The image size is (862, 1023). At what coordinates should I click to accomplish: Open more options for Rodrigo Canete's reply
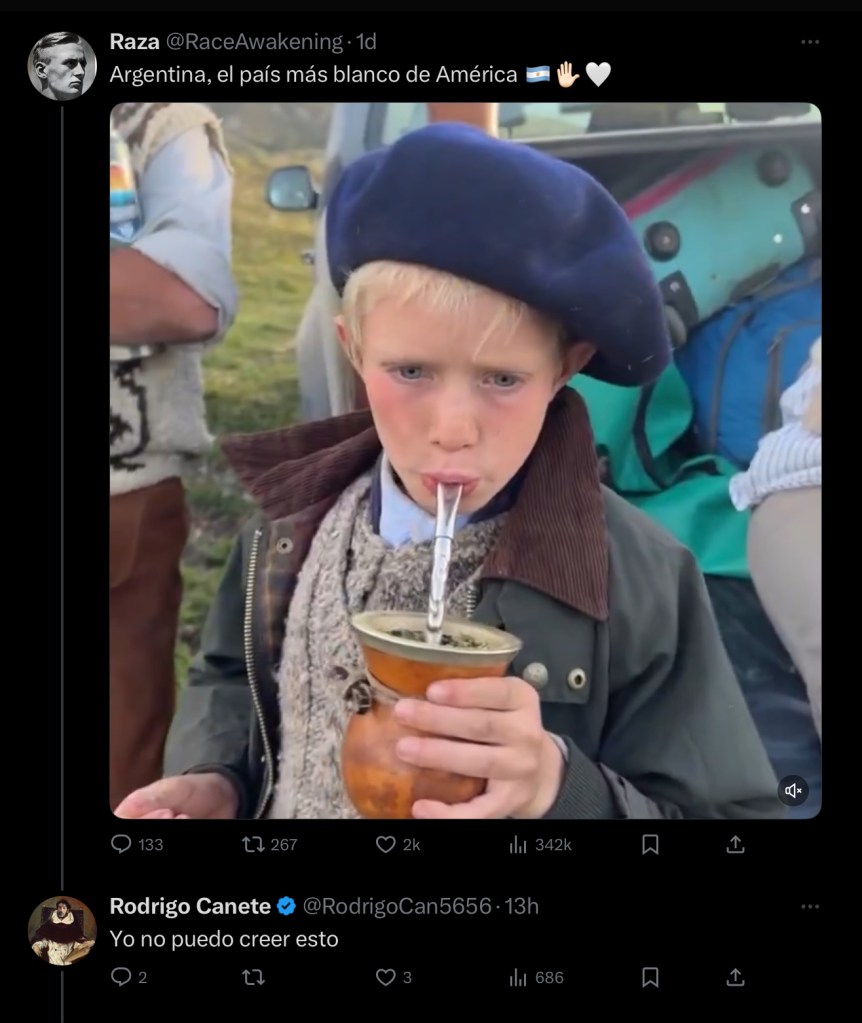(x=810, y=907)
